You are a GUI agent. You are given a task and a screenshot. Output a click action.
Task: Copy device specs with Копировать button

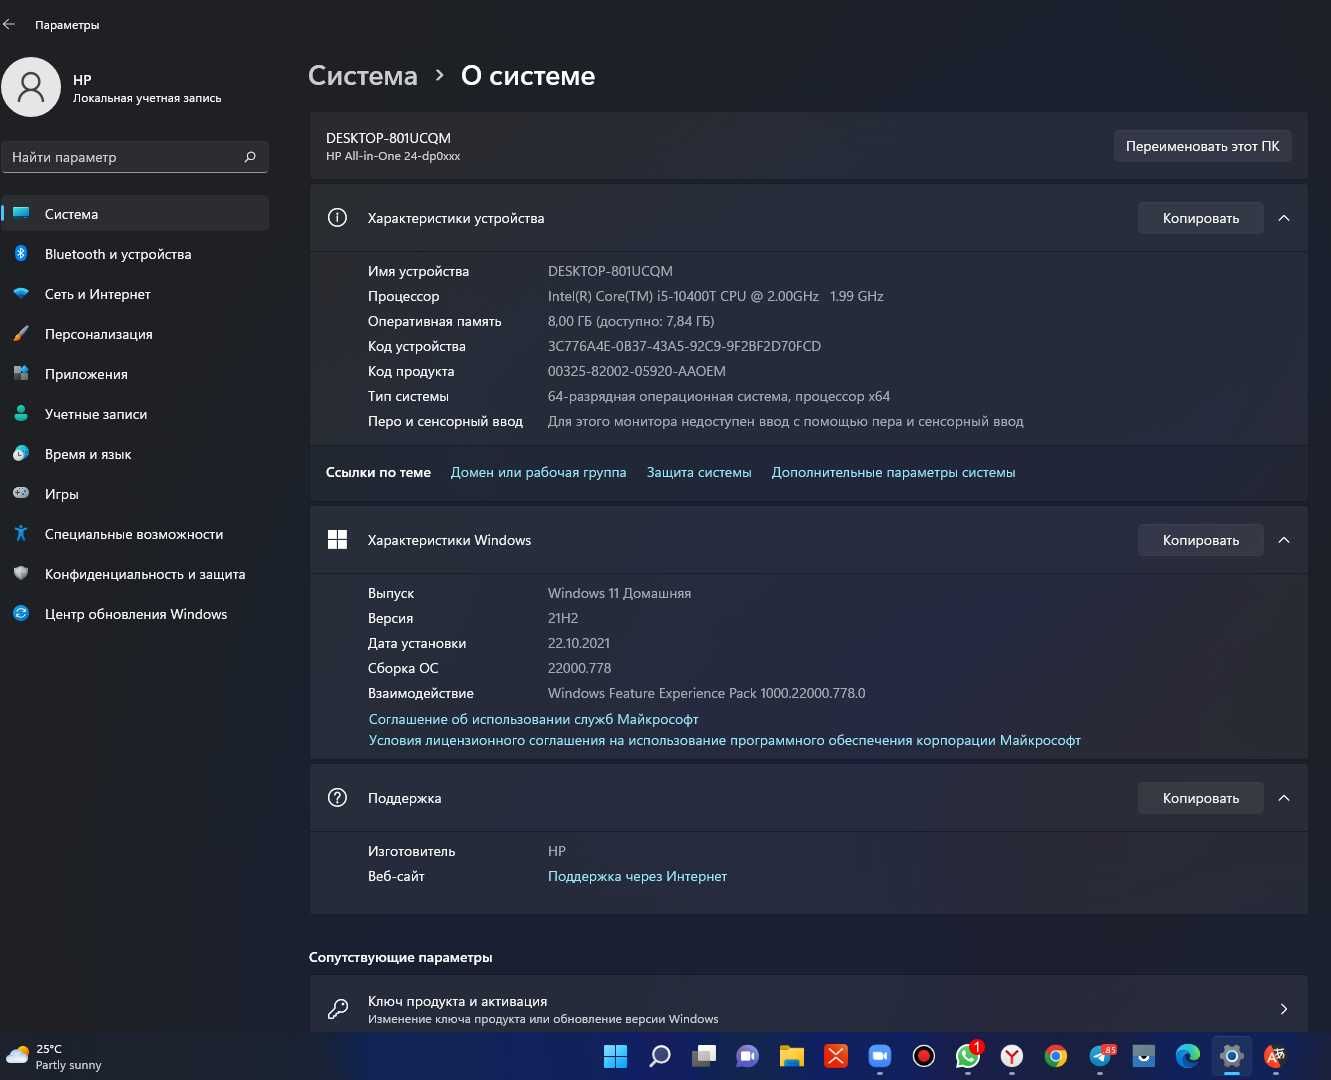1200,218
